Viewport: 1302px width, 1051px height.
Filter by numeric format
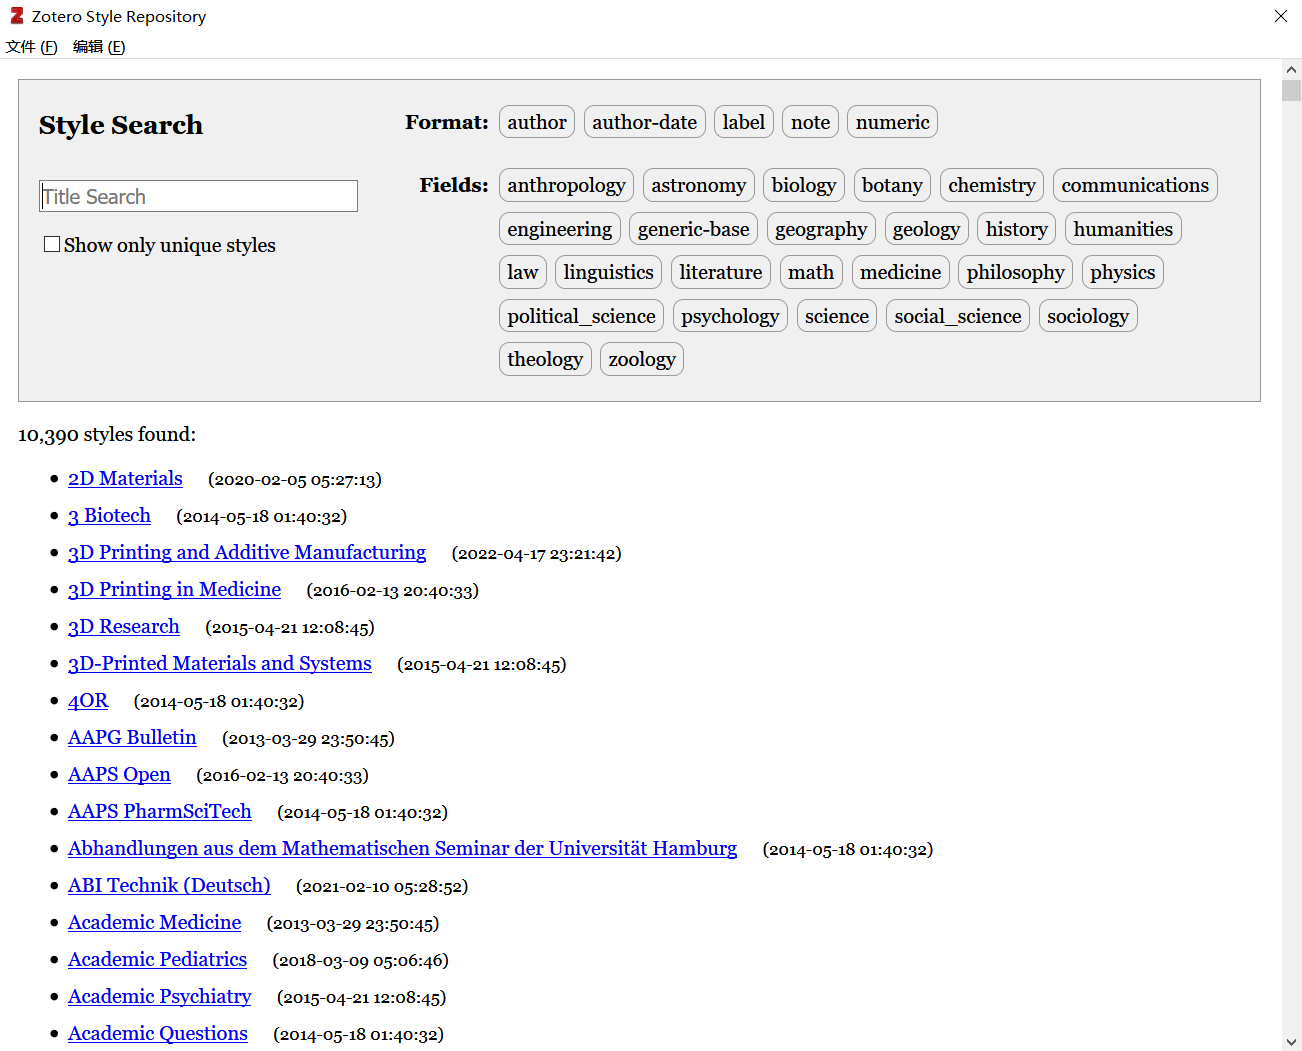click(x=893, y=122)
